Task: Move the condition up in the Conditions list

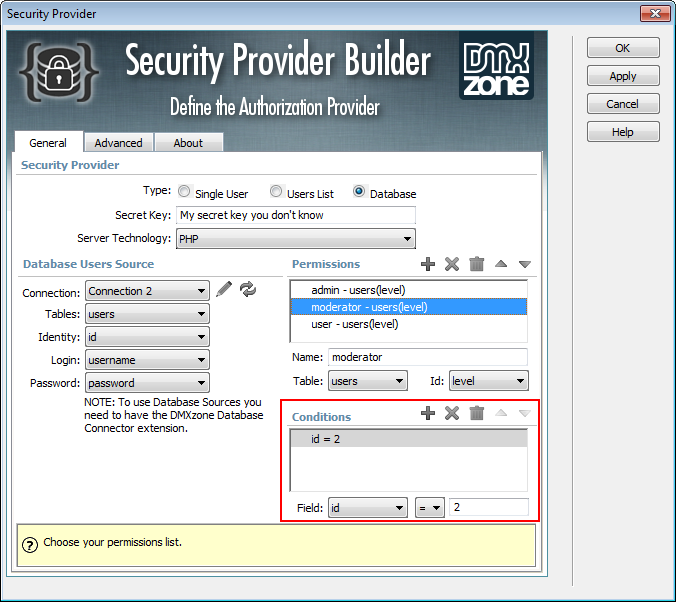Action: pos(501,413)
